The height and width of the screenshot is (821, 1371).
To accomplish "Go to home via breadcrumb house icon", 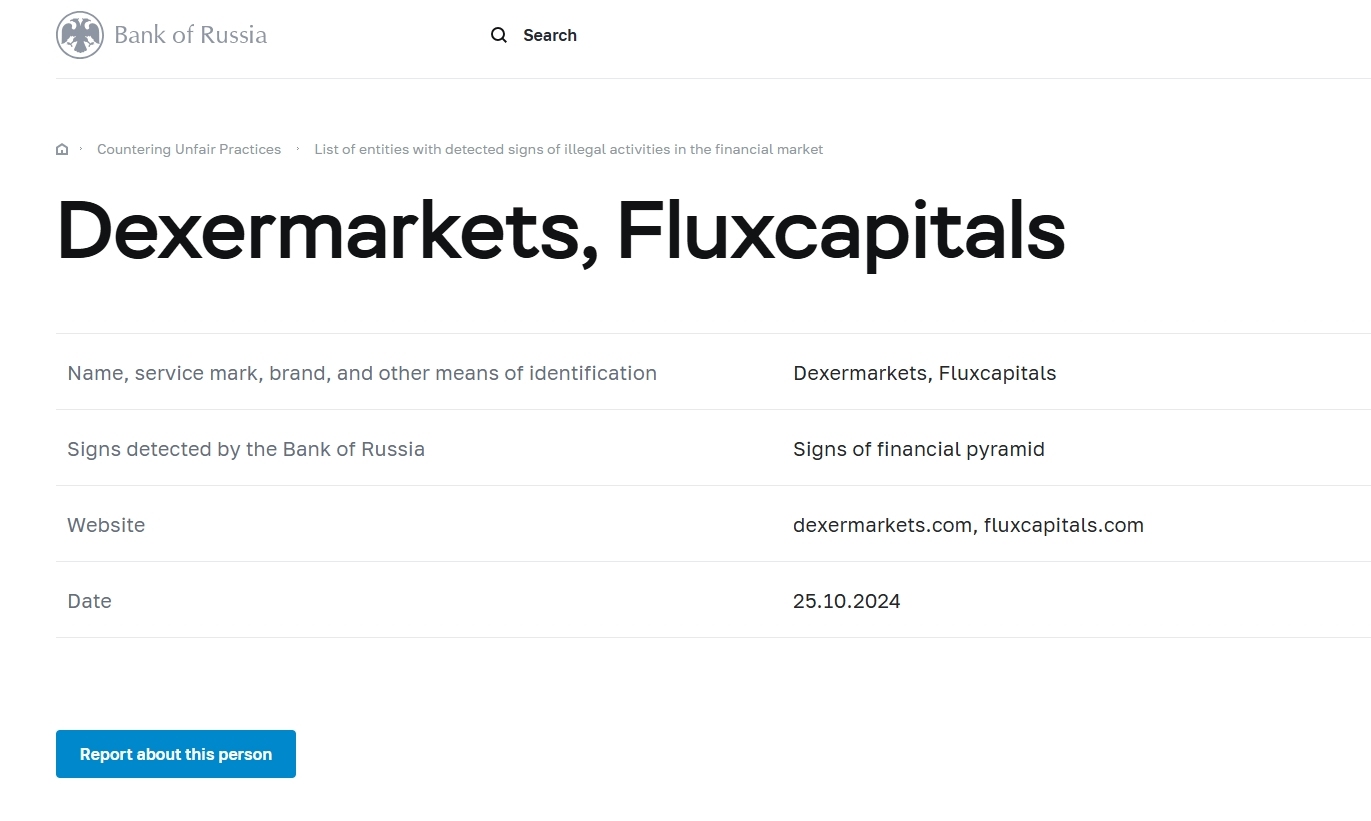I will pos(62,149).
